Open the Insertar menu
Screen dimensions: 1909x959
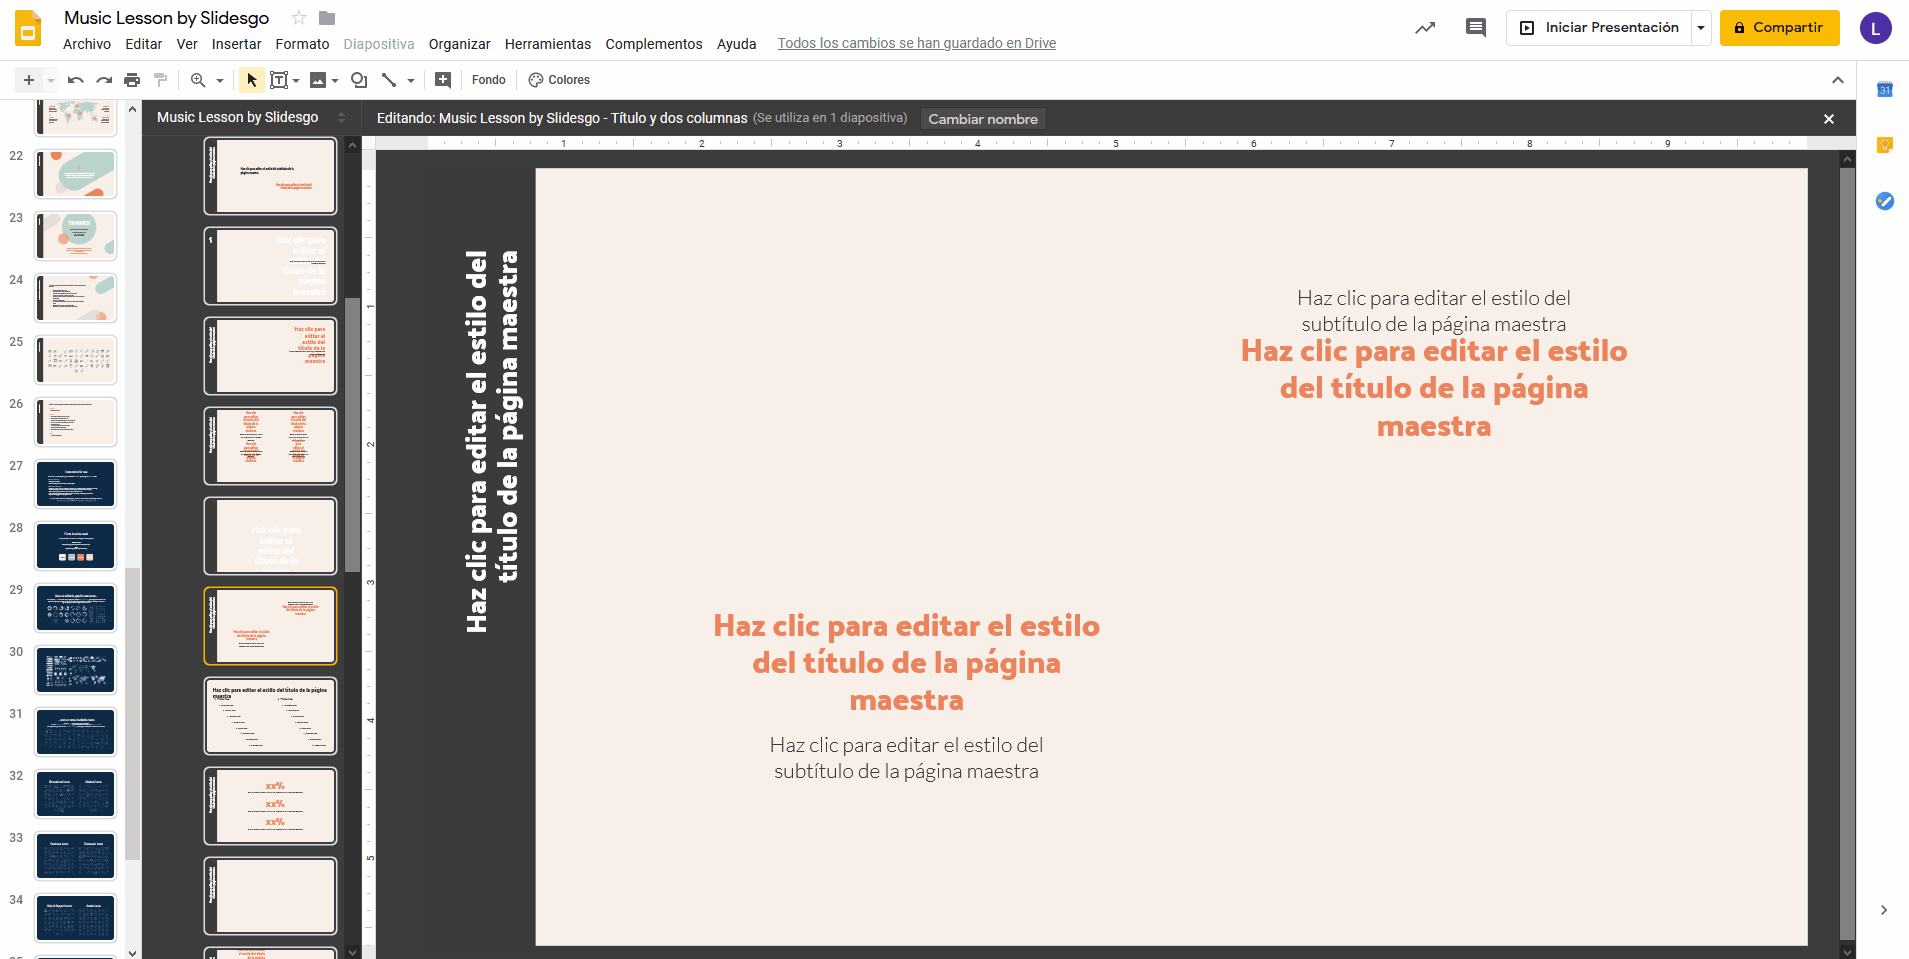(237, 44)
